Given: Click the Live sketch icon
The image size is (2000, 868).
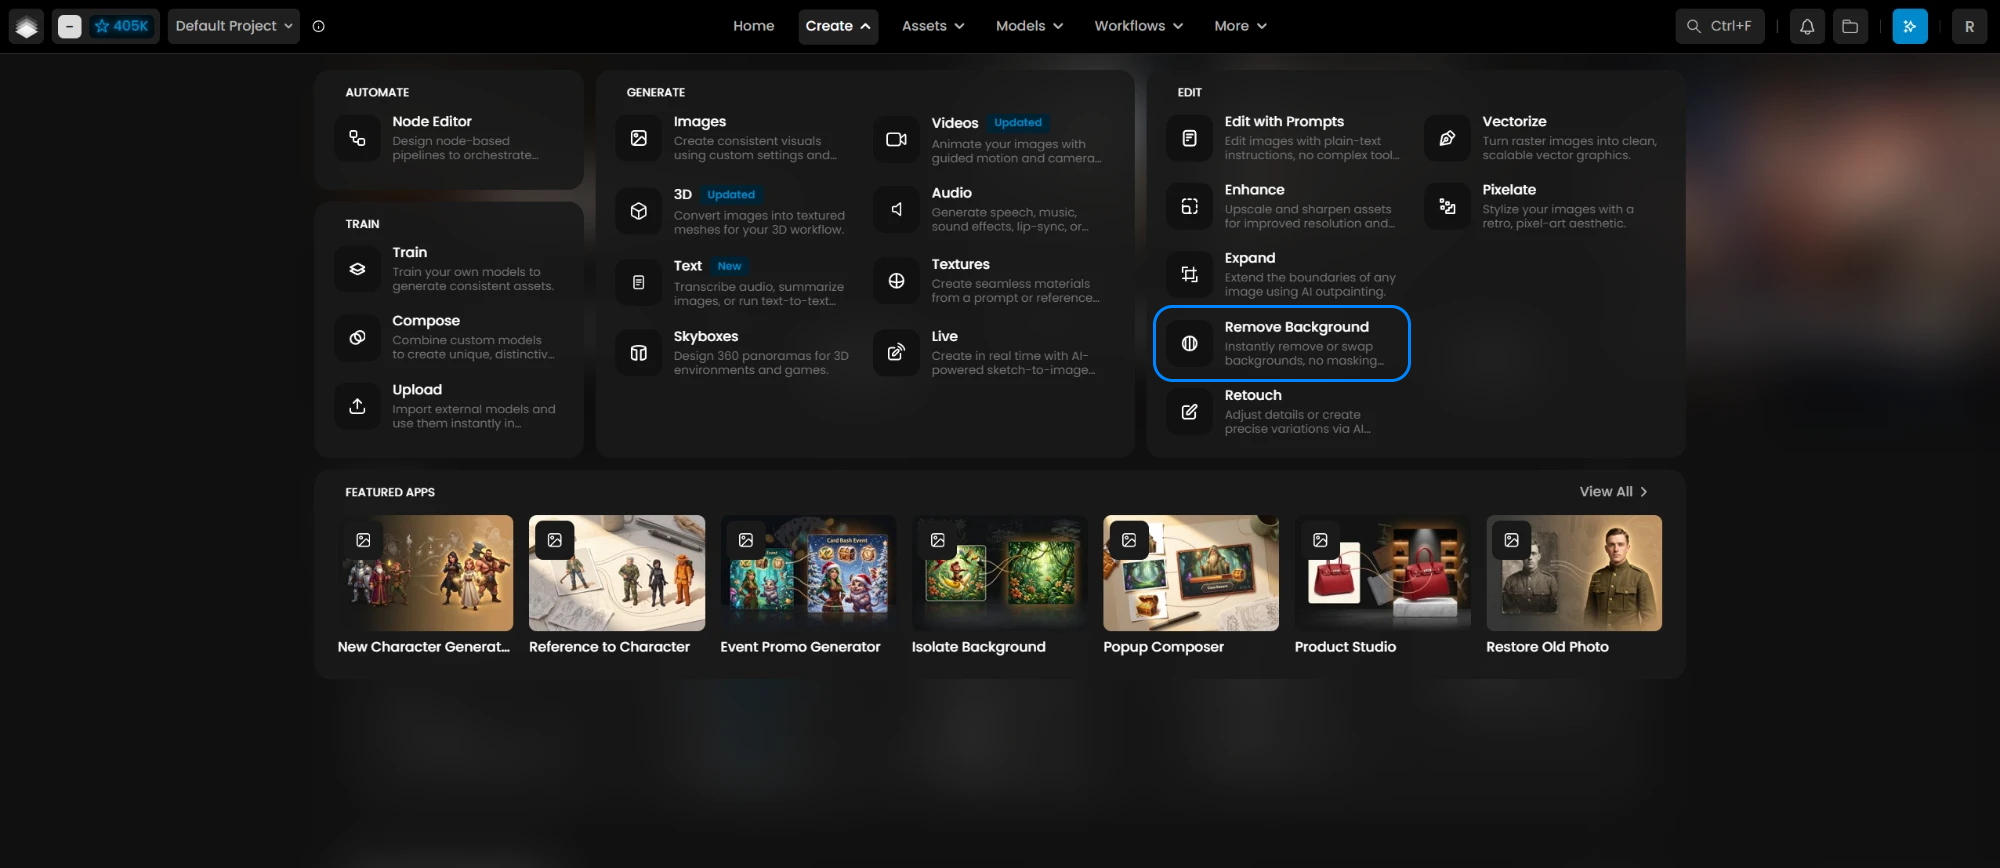Looking at the screenshot, I should pyautogui.click(x=896, y=353).
